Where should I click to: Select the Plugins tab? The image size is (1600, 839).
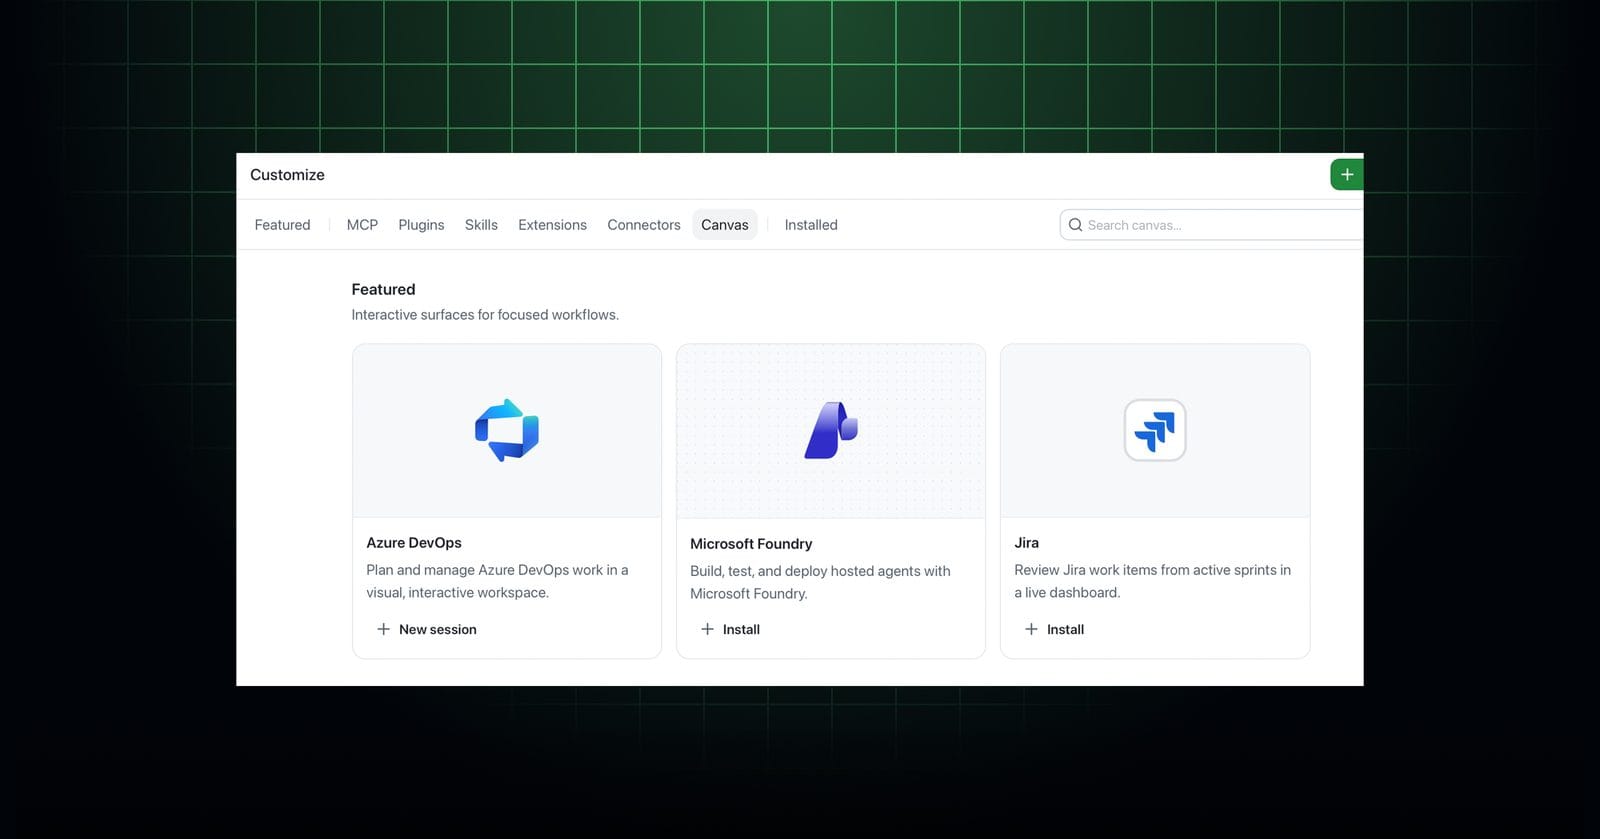click(421, 225)
